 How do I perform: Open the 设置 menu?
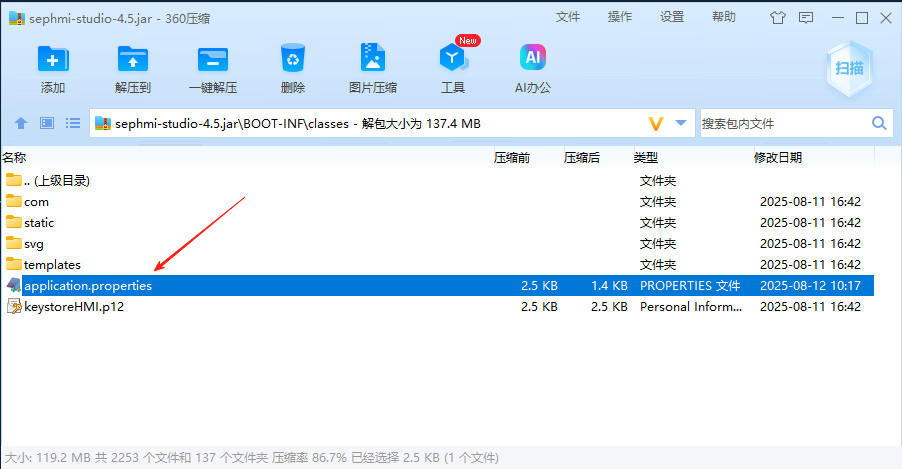[672, 17]
